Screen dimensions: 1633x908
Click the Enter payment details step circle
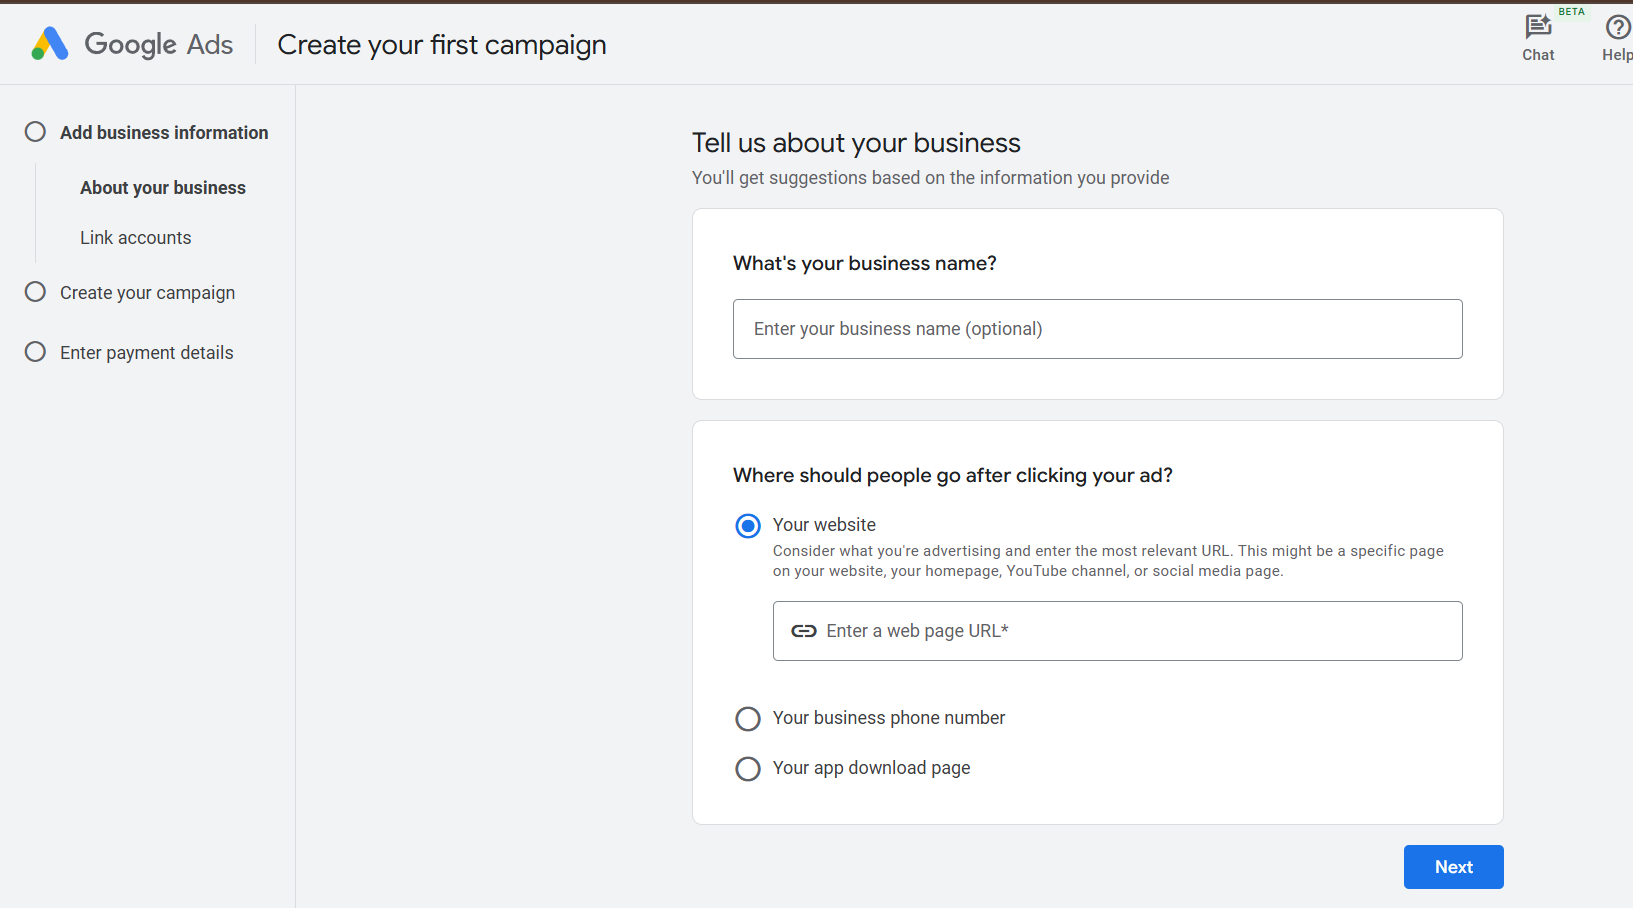[x=35, y=352]
